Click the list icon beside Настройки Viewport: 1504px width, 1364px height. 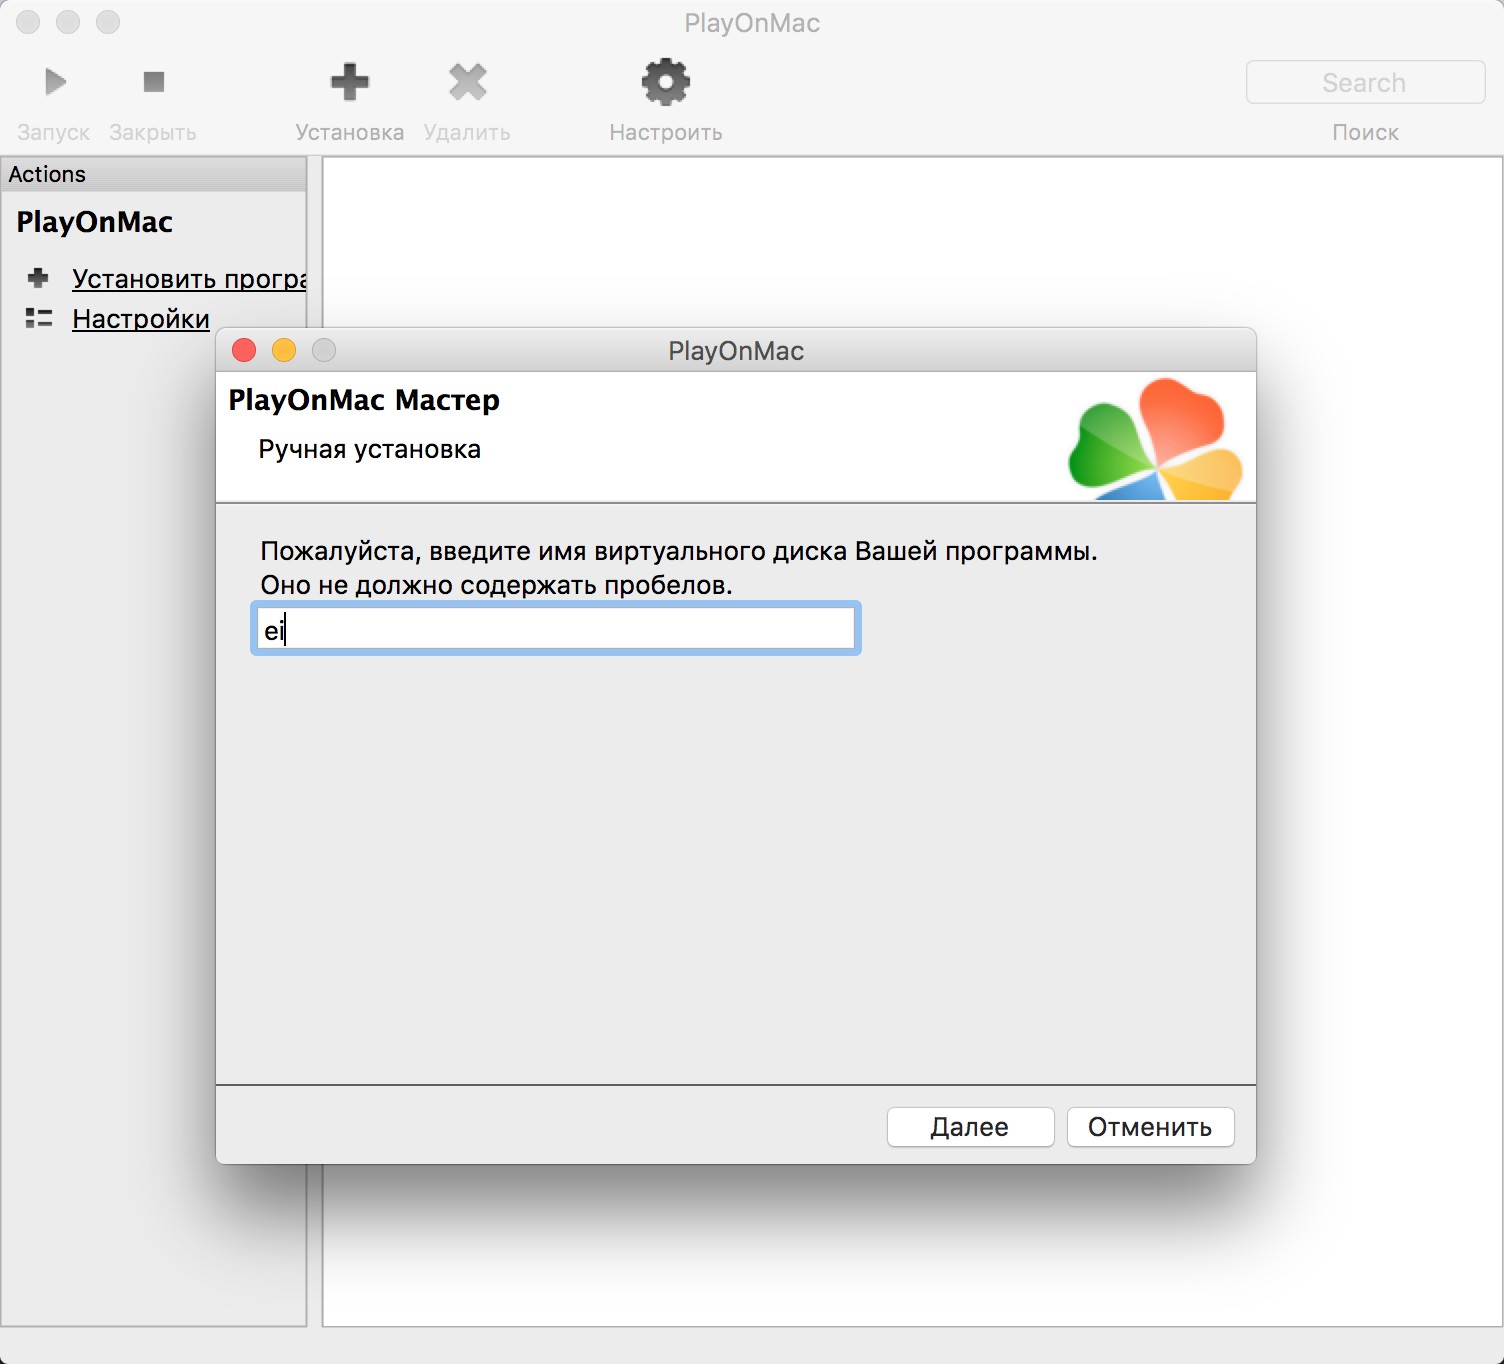(x=38, y=318)
